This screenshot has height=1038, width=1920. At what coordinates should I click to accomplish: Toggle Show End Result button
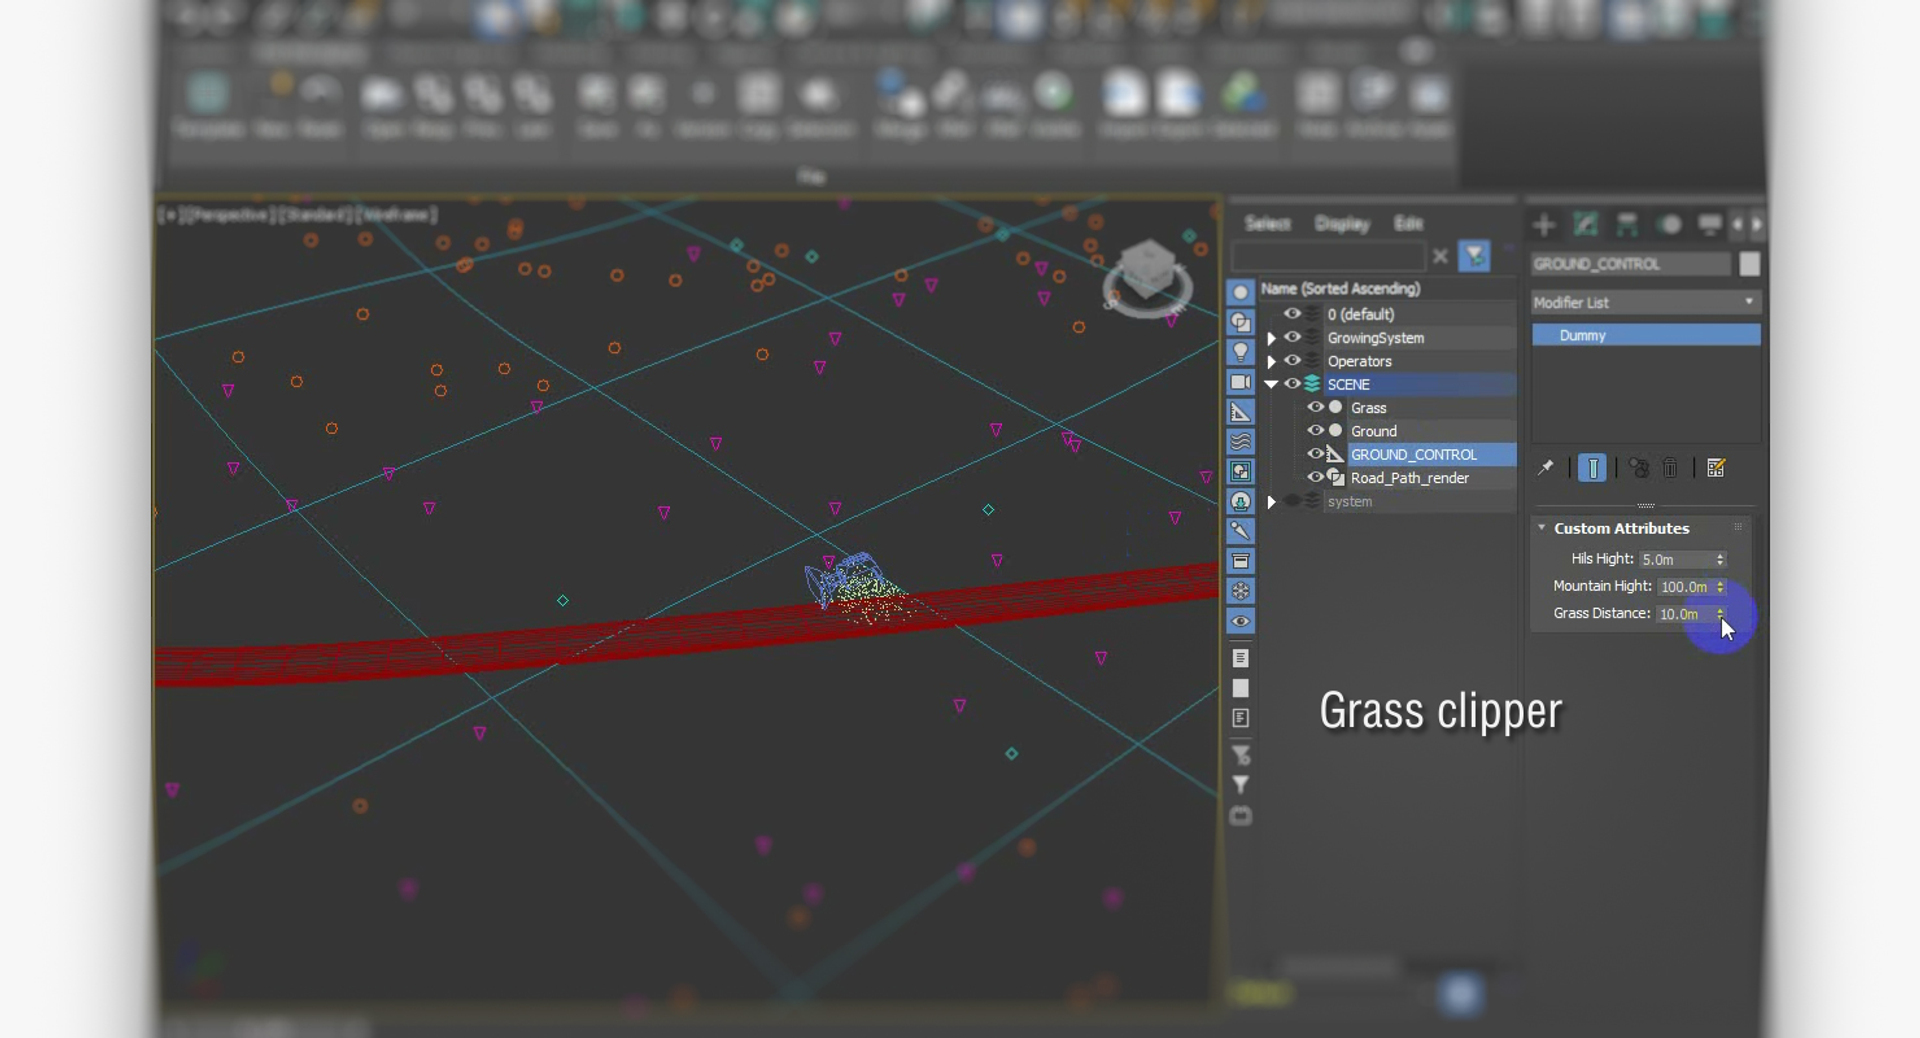click(x=1592, y=468)
